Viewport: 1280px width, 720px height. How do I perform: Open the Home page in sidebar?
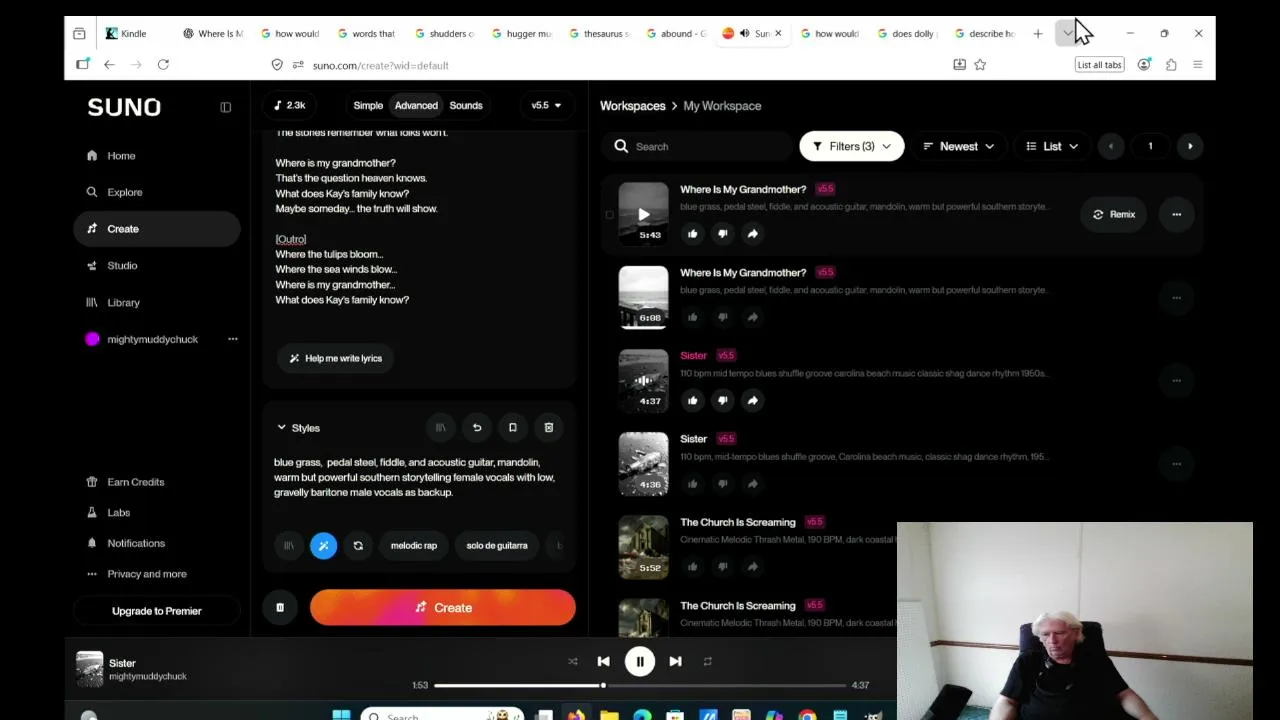[x=121, y=156]
